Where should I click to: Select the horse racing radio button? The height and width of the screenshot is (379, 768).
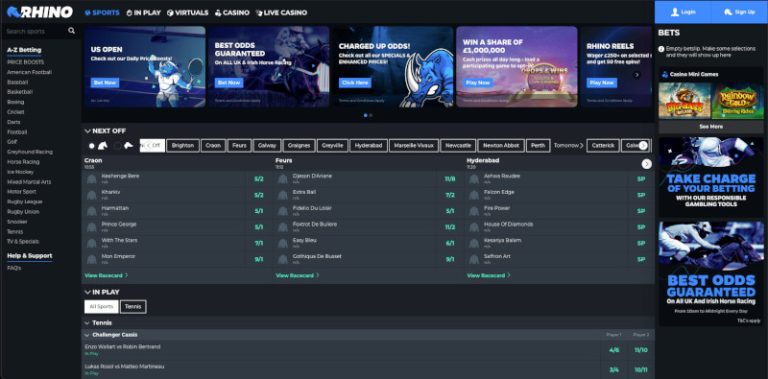92,146
